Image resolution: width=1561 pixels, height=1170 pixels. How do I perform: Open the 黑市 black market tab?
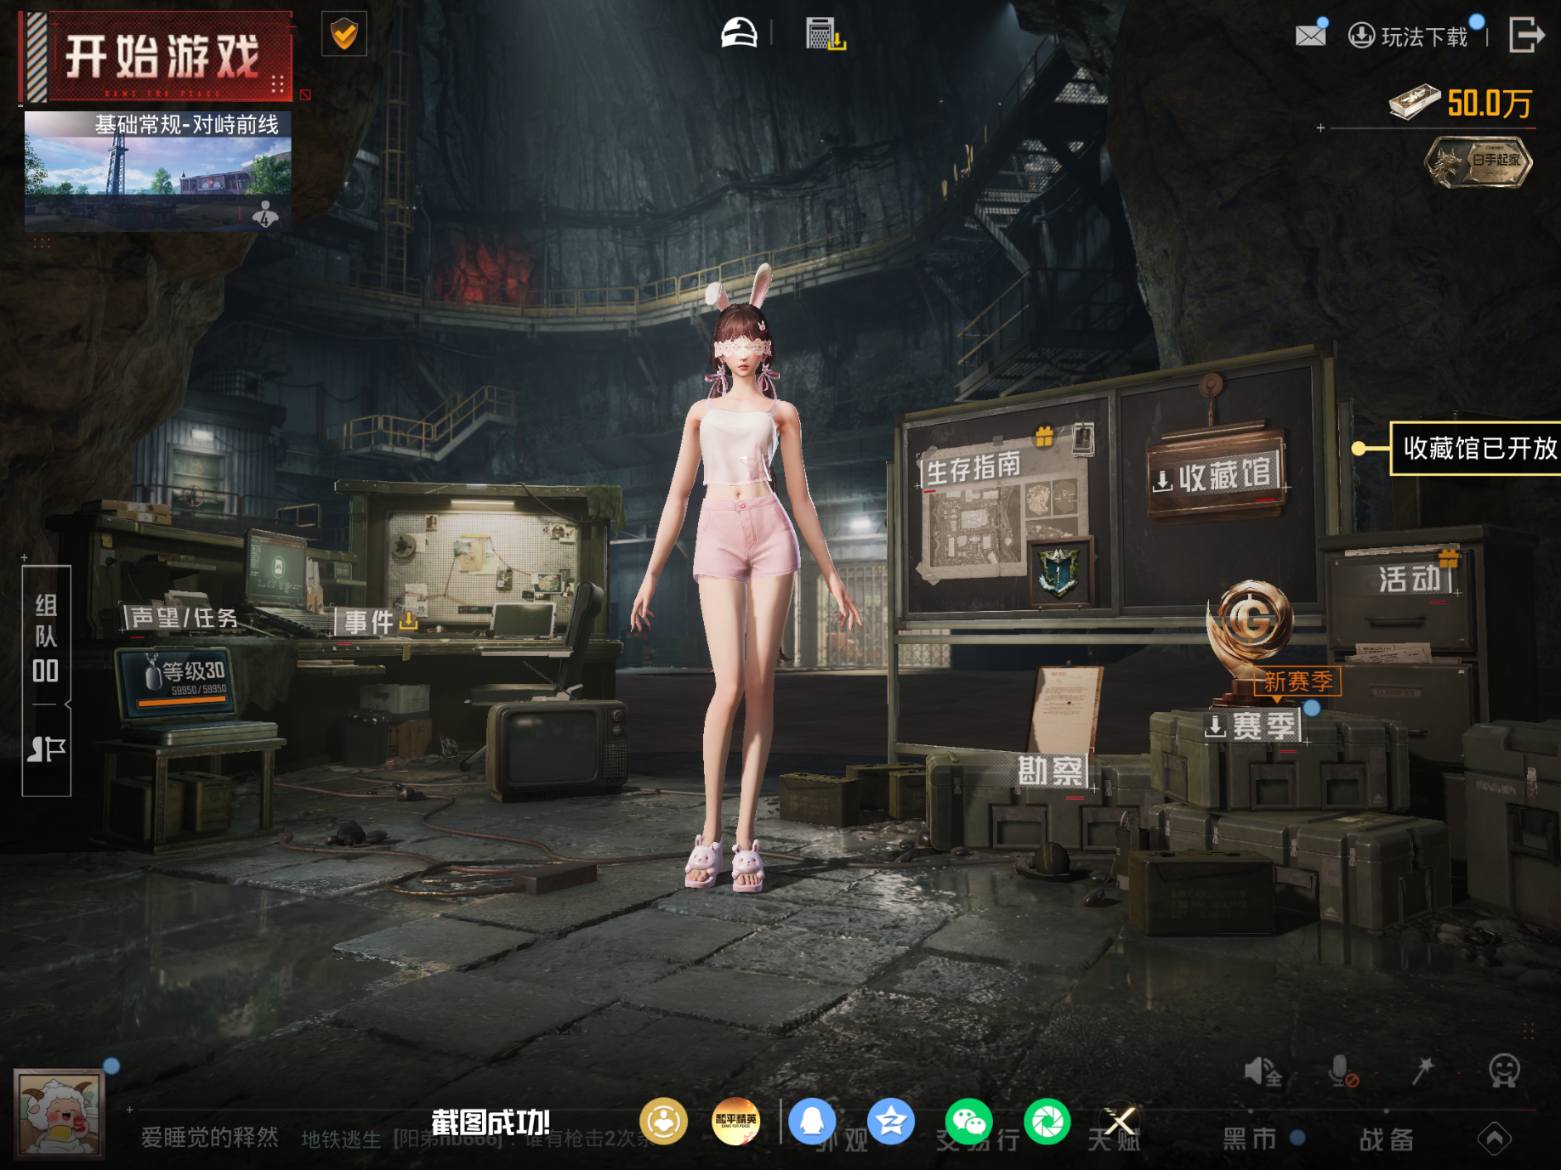coord(1251,1138)
